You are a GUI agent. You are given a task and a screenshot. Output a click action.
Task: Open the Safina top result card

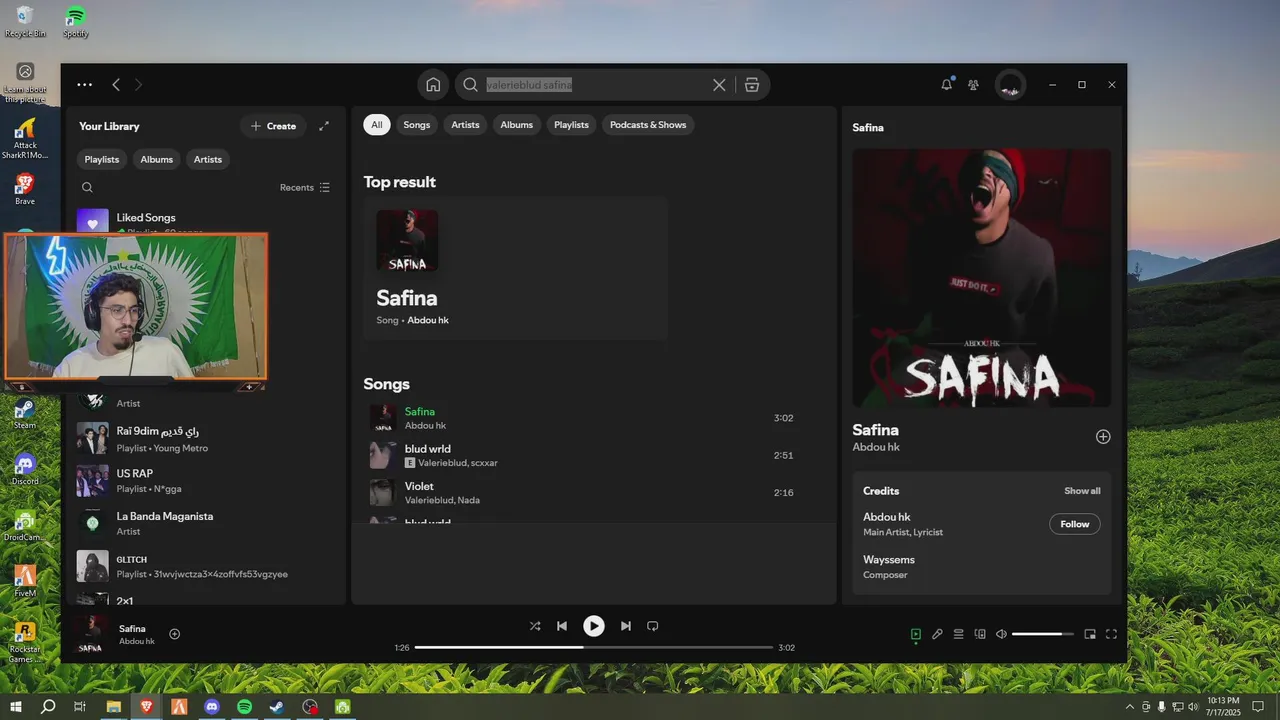(x=515, y=268)
